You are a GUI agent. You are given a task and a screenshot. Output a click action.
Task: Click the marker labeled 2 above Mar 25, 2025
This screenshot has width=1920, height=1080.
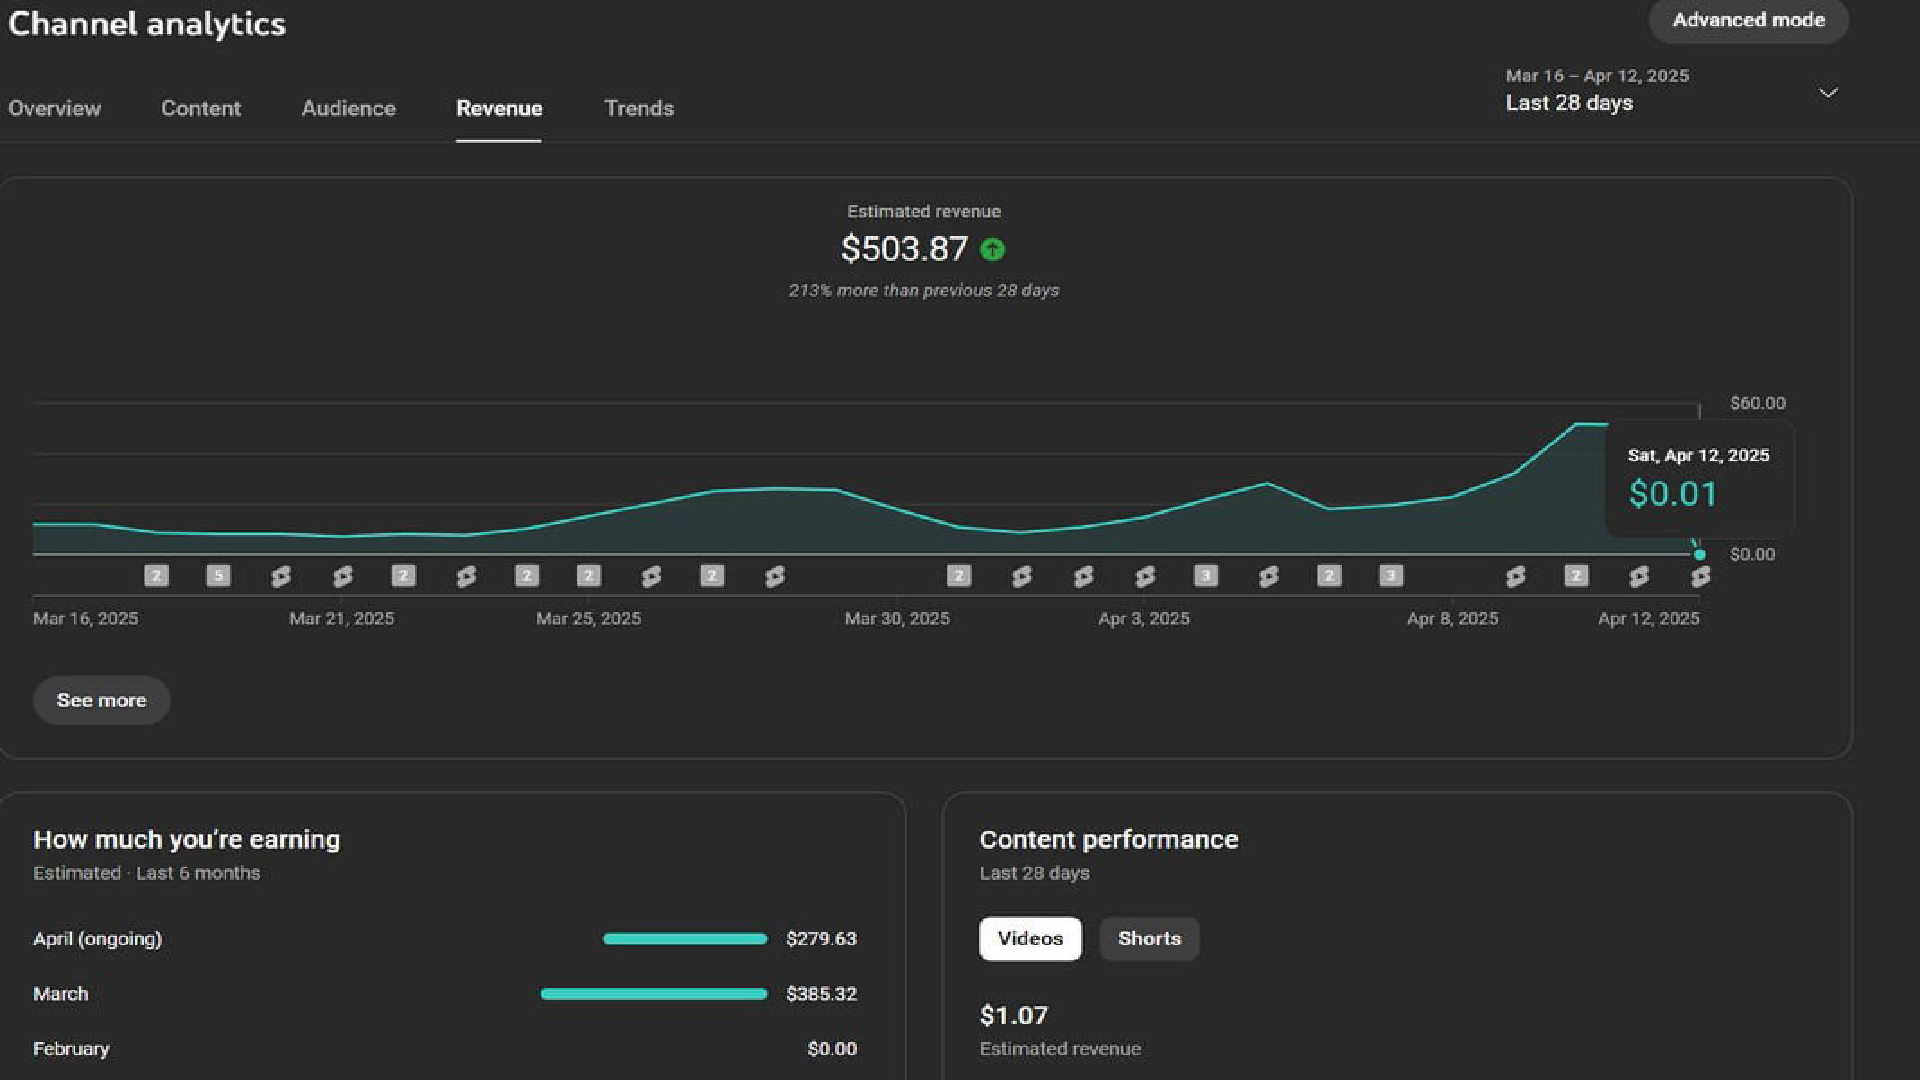click(588, 576)
